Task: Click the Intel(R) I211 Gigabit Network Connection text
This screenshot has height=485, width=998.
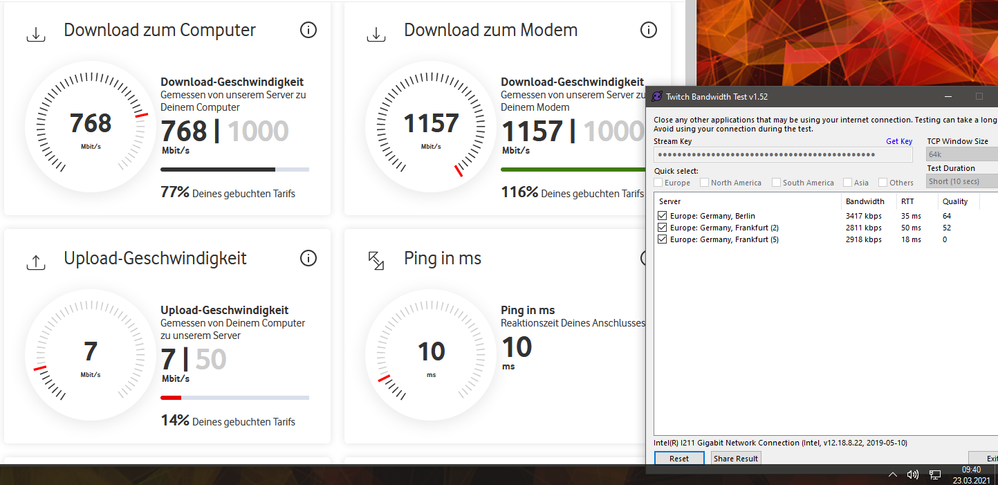Action: point(780,442)
